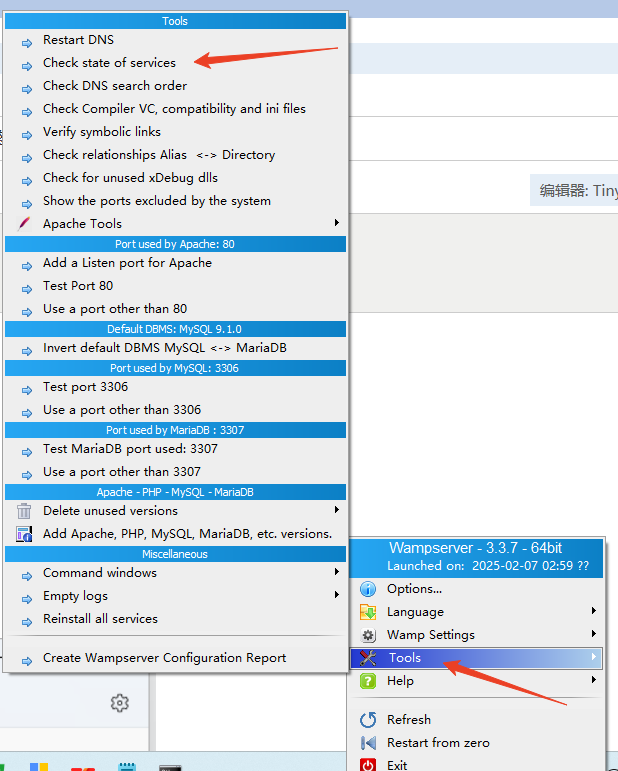Select Verify symbolic links
Viewport: 618px width, 771px height.
tap(176, 132)
